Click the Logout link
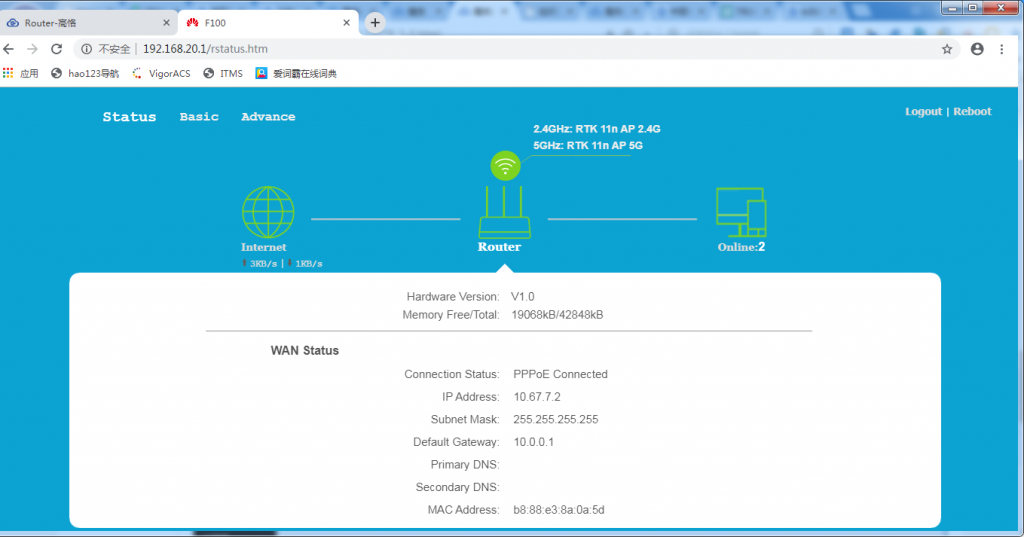 coord(923,112)
